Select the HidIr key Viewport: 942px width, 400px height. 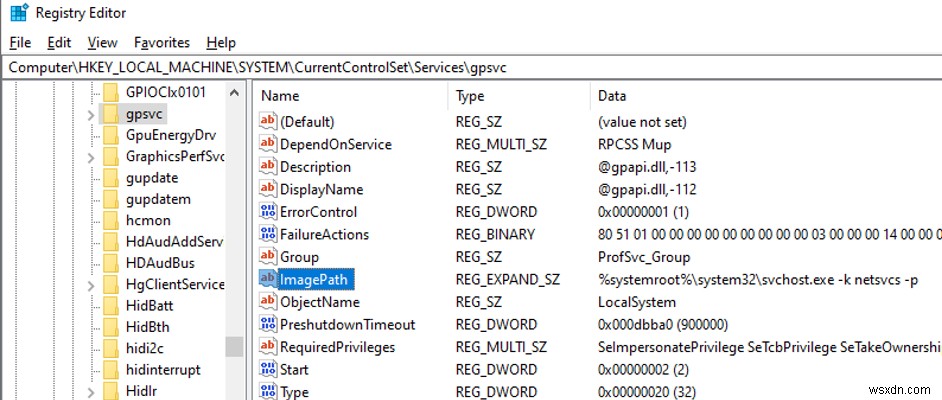pos(141,392)
